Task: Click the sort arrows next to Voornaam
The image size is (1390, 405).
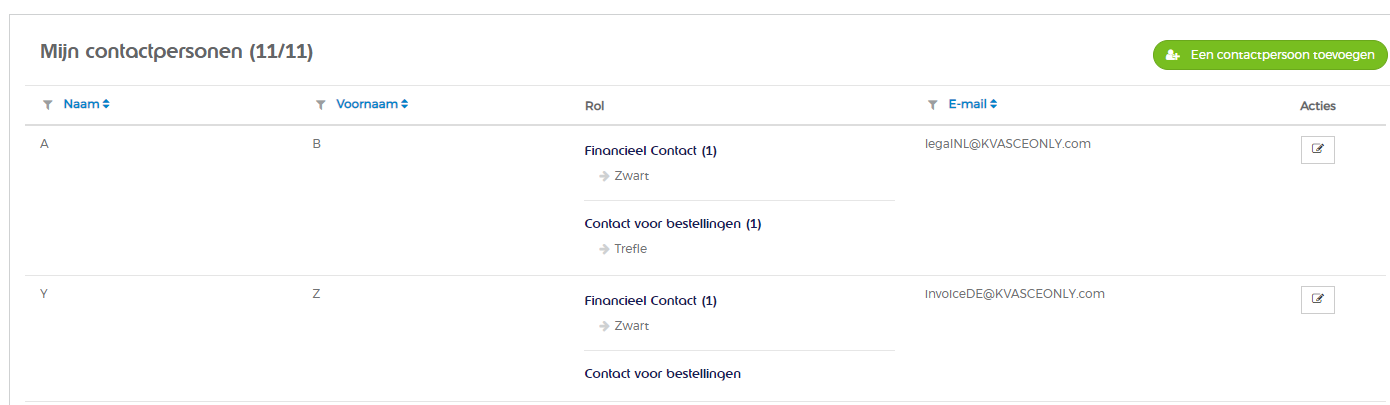Action: coord(404,104)
